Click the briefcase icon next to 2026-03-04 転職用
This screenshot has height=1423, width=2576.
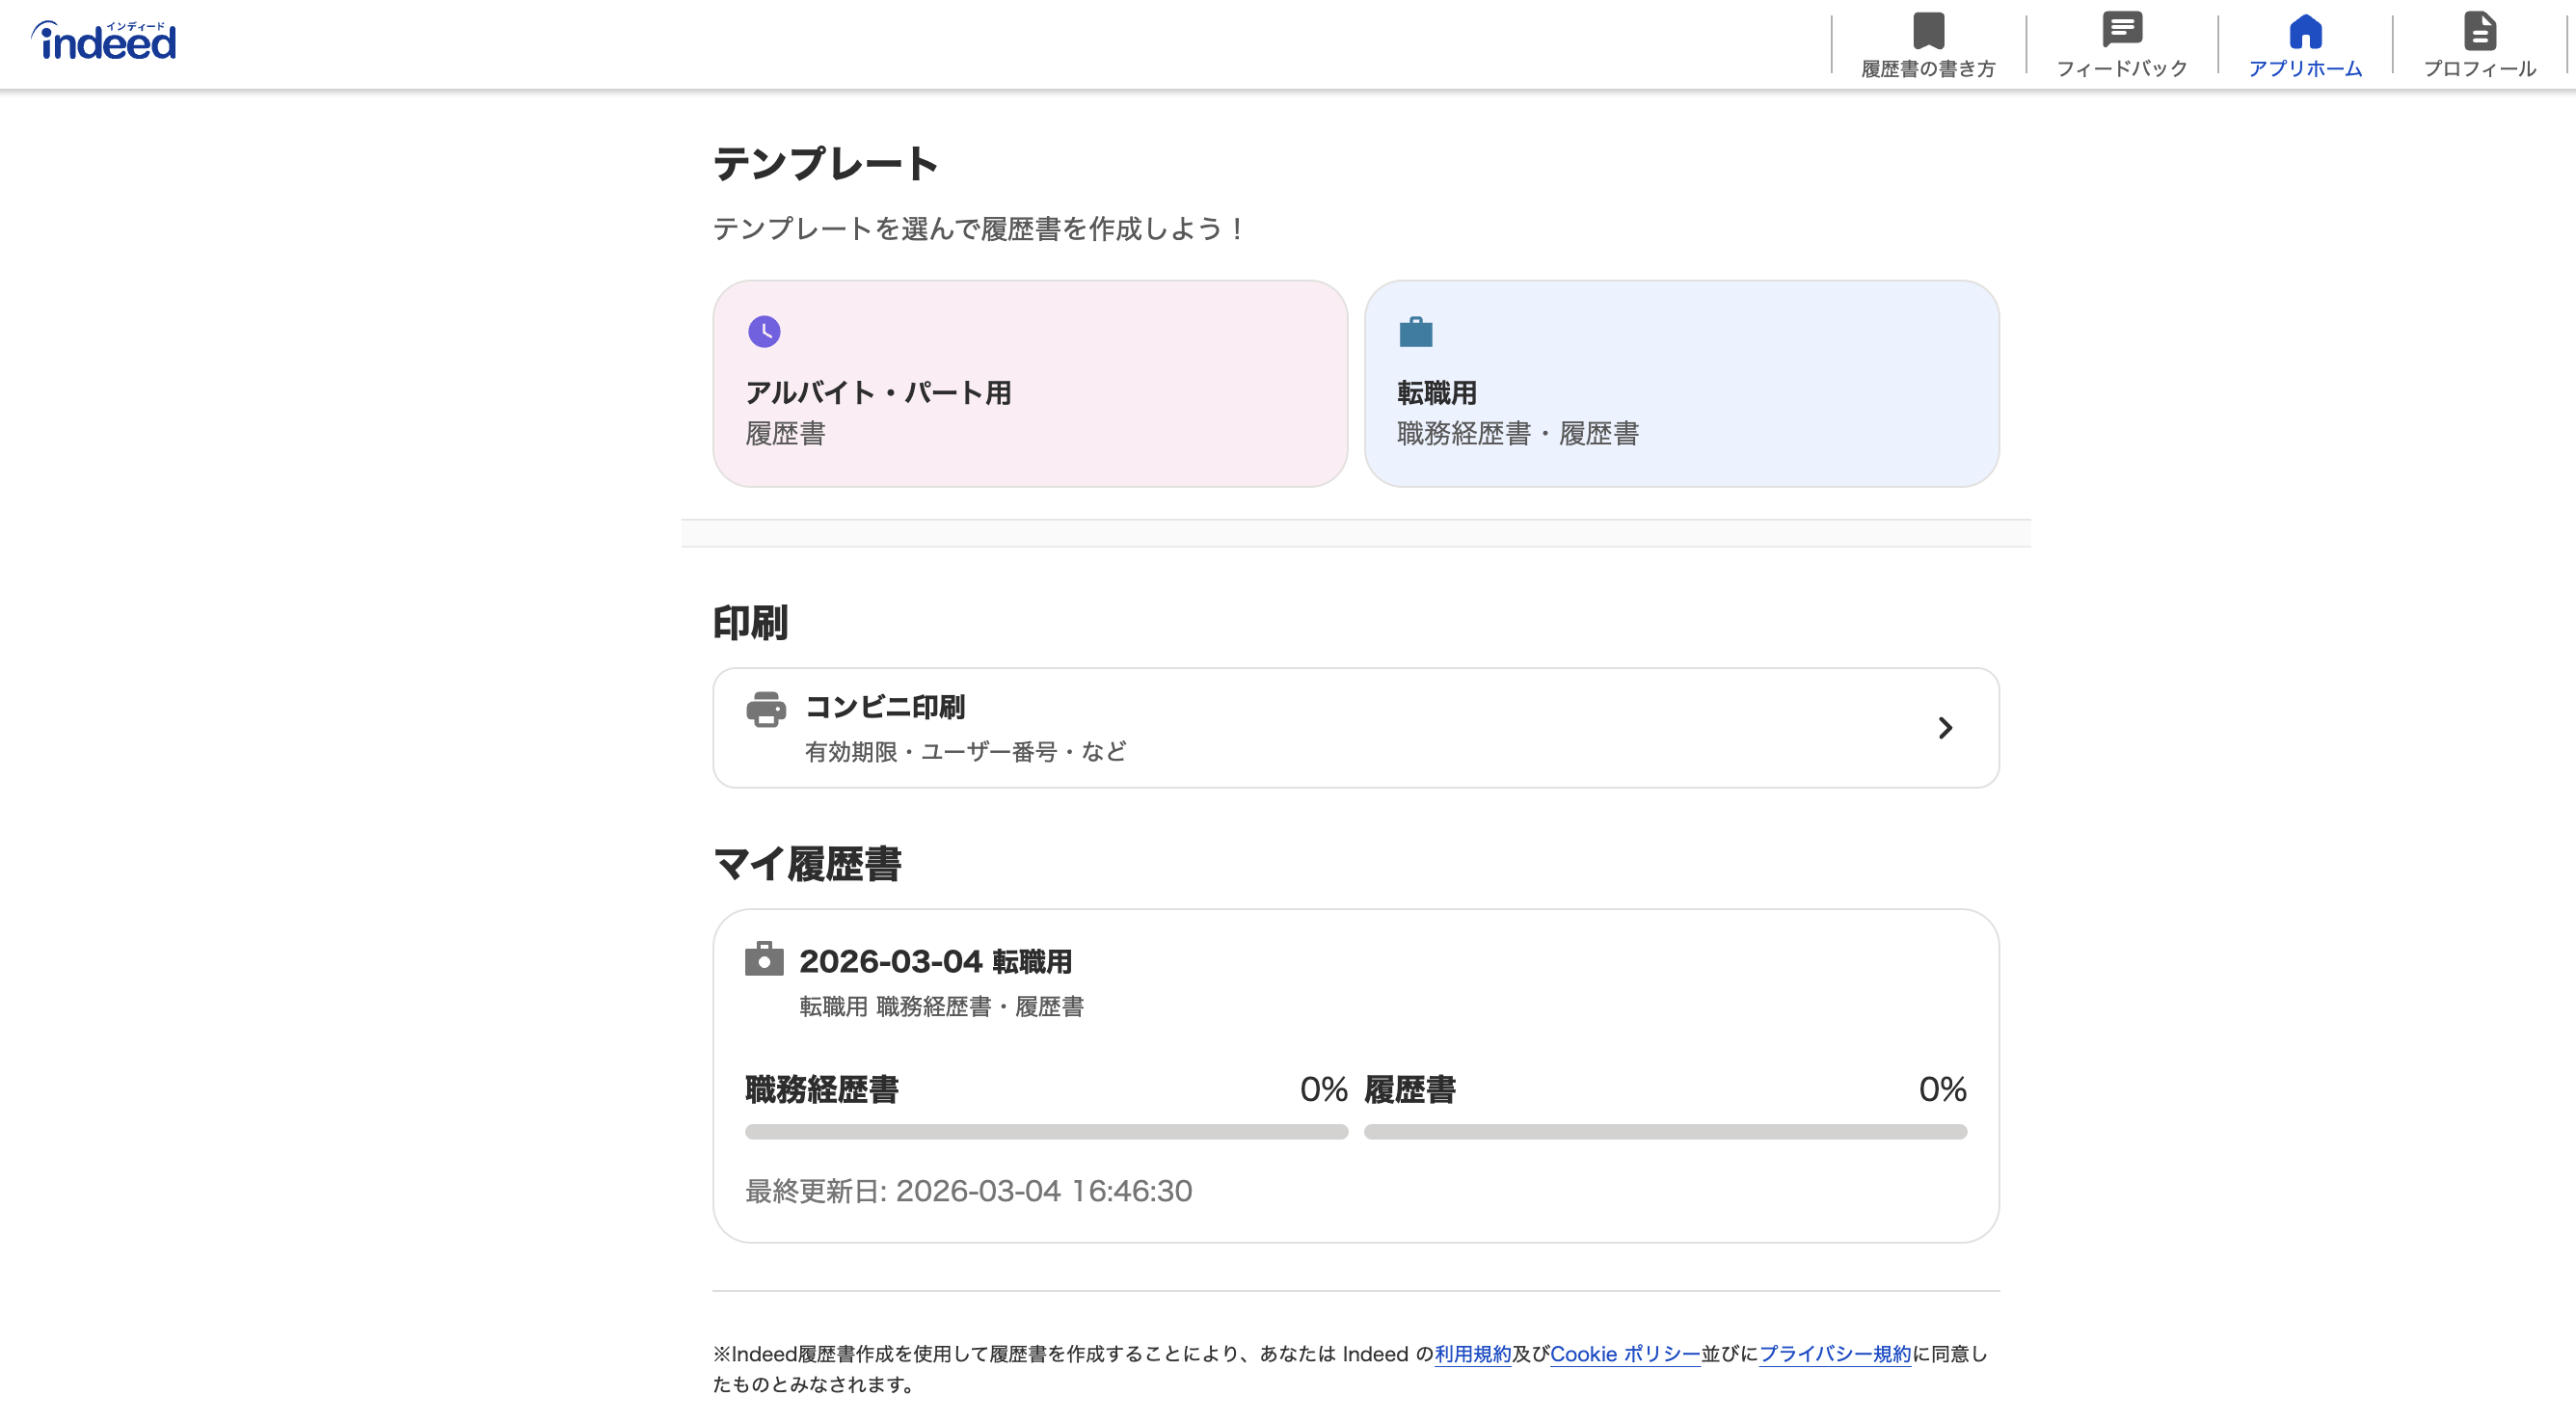coord(764,960)
